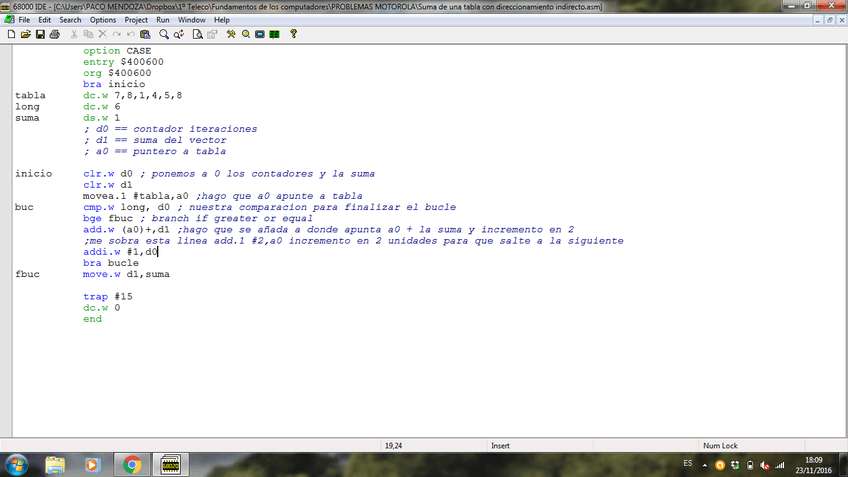Click 'move.w d1,suma' instruction
This screenshot has height=477, width=848.
click(126, 274)
